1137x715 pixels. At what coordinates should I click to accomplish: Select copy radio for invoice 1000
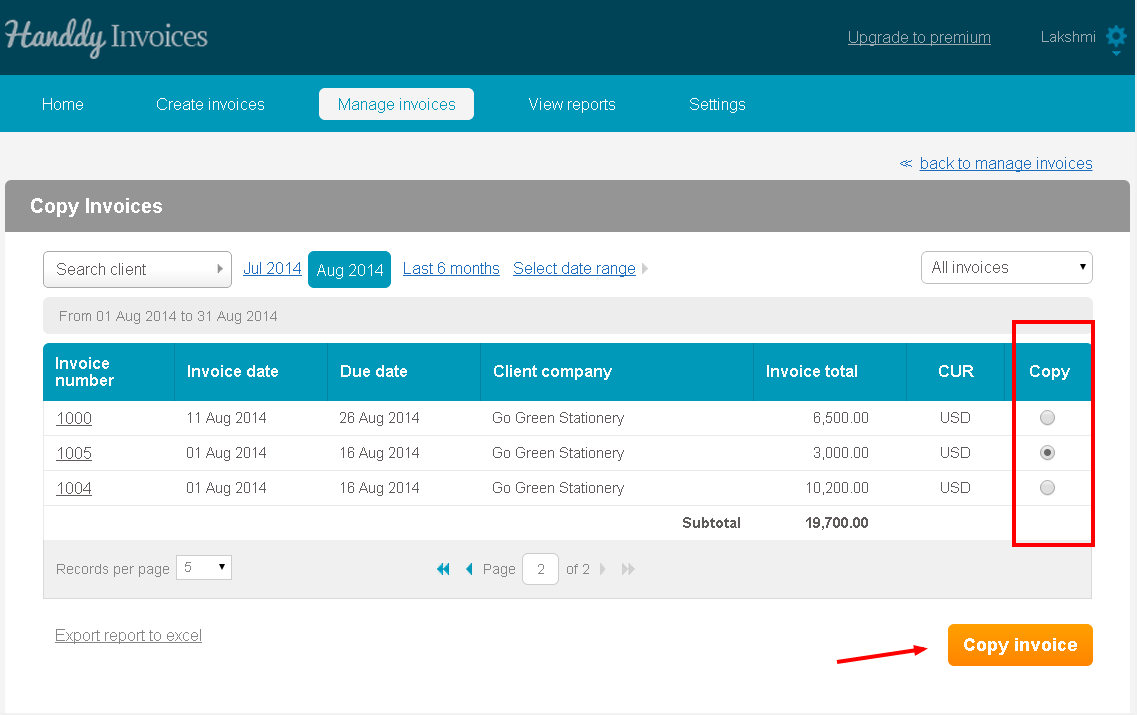pyautogui.click(x=1047, y=418)
